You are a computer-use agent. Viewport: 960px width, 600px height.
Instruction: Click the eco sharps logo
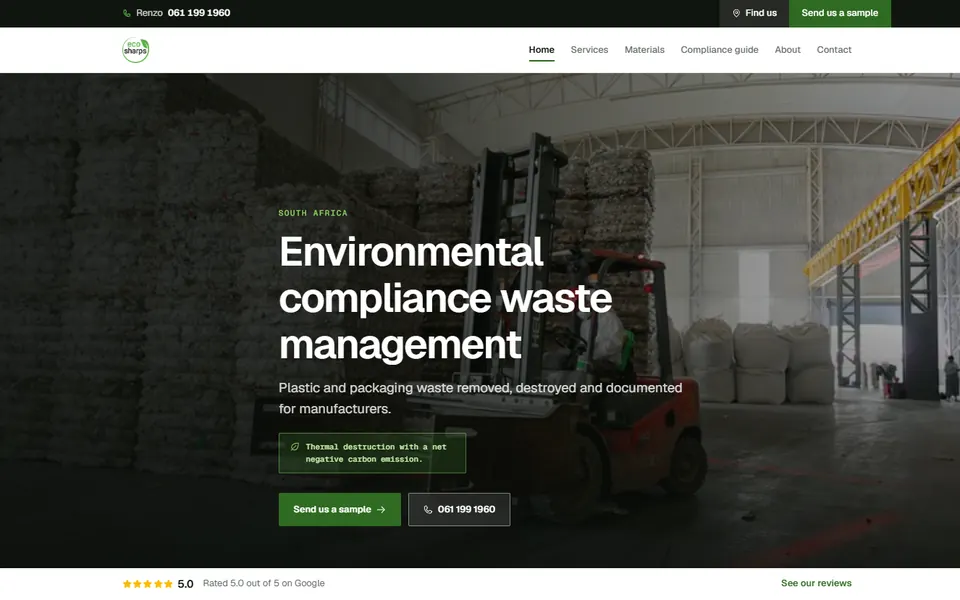[135, 50]
